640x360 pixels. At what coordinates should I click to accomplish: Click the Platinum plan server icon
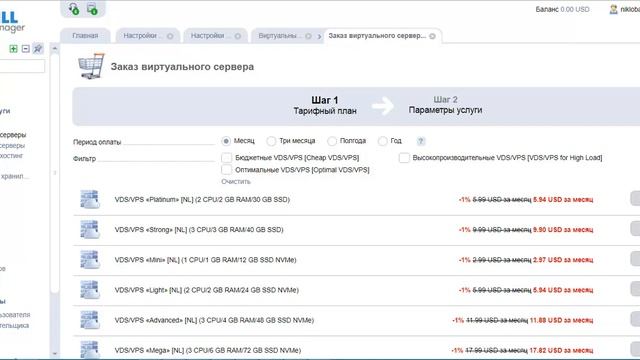pyautogui.click(x=90, y=200)
